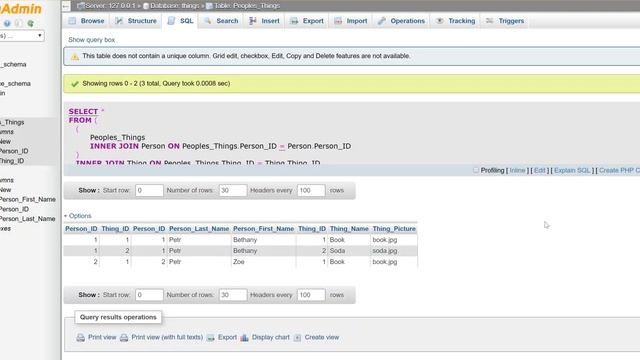This screenshot has height=360, width=640.
Task: Select Person_Last_Name in navigation sidebar
Action: [27, 219]
